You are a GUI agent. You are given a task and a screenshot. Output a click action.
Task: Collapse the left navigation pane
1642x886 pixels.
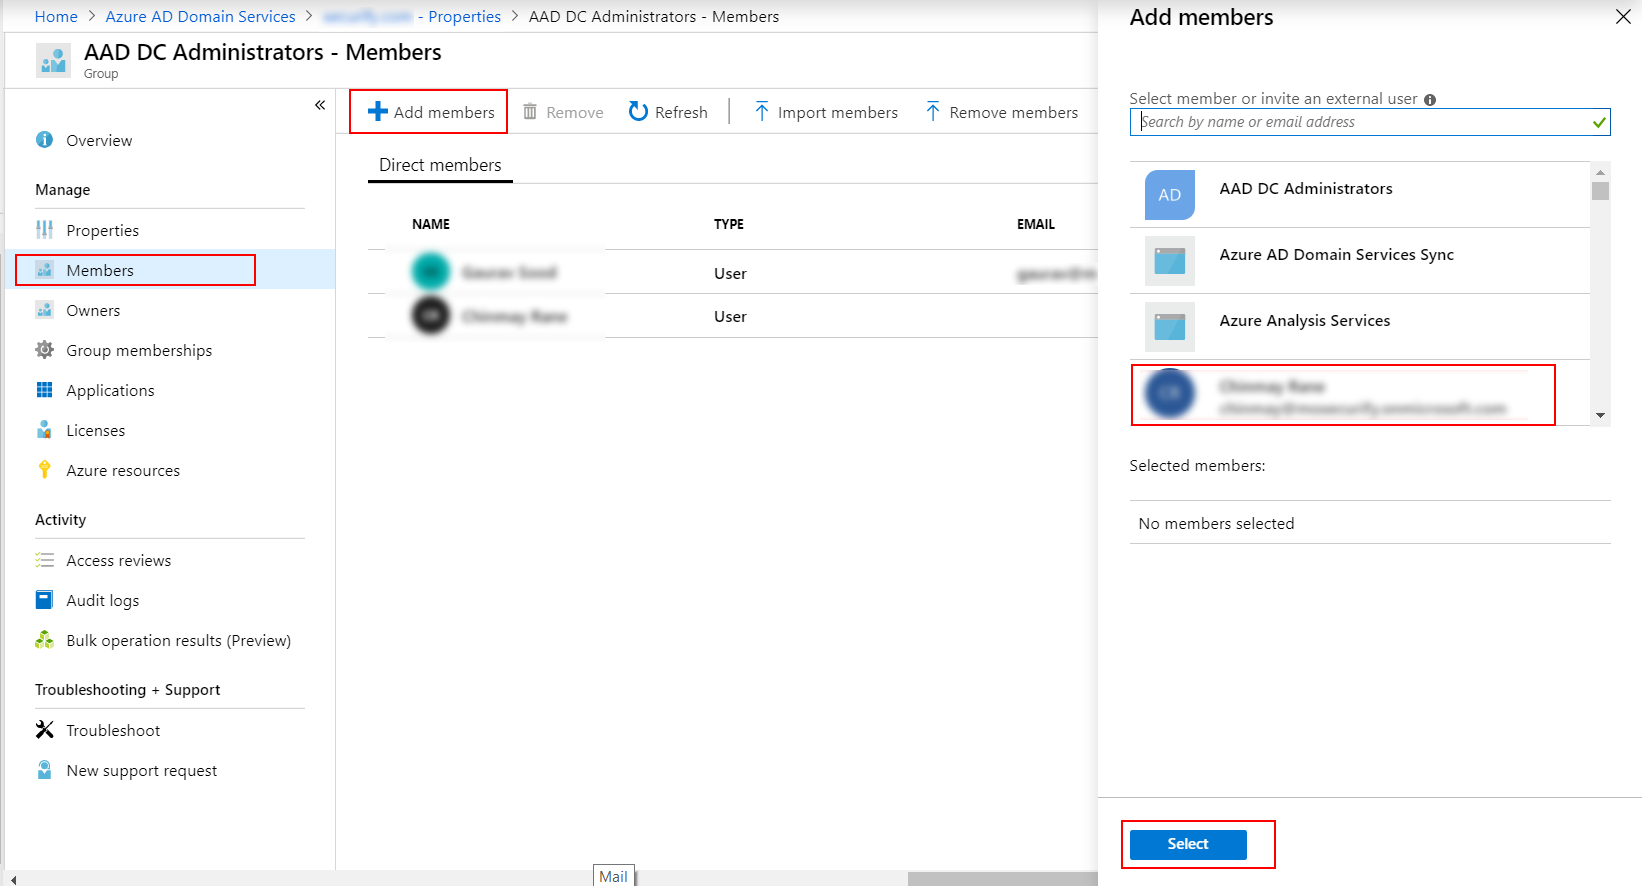(x=320, y=105)
